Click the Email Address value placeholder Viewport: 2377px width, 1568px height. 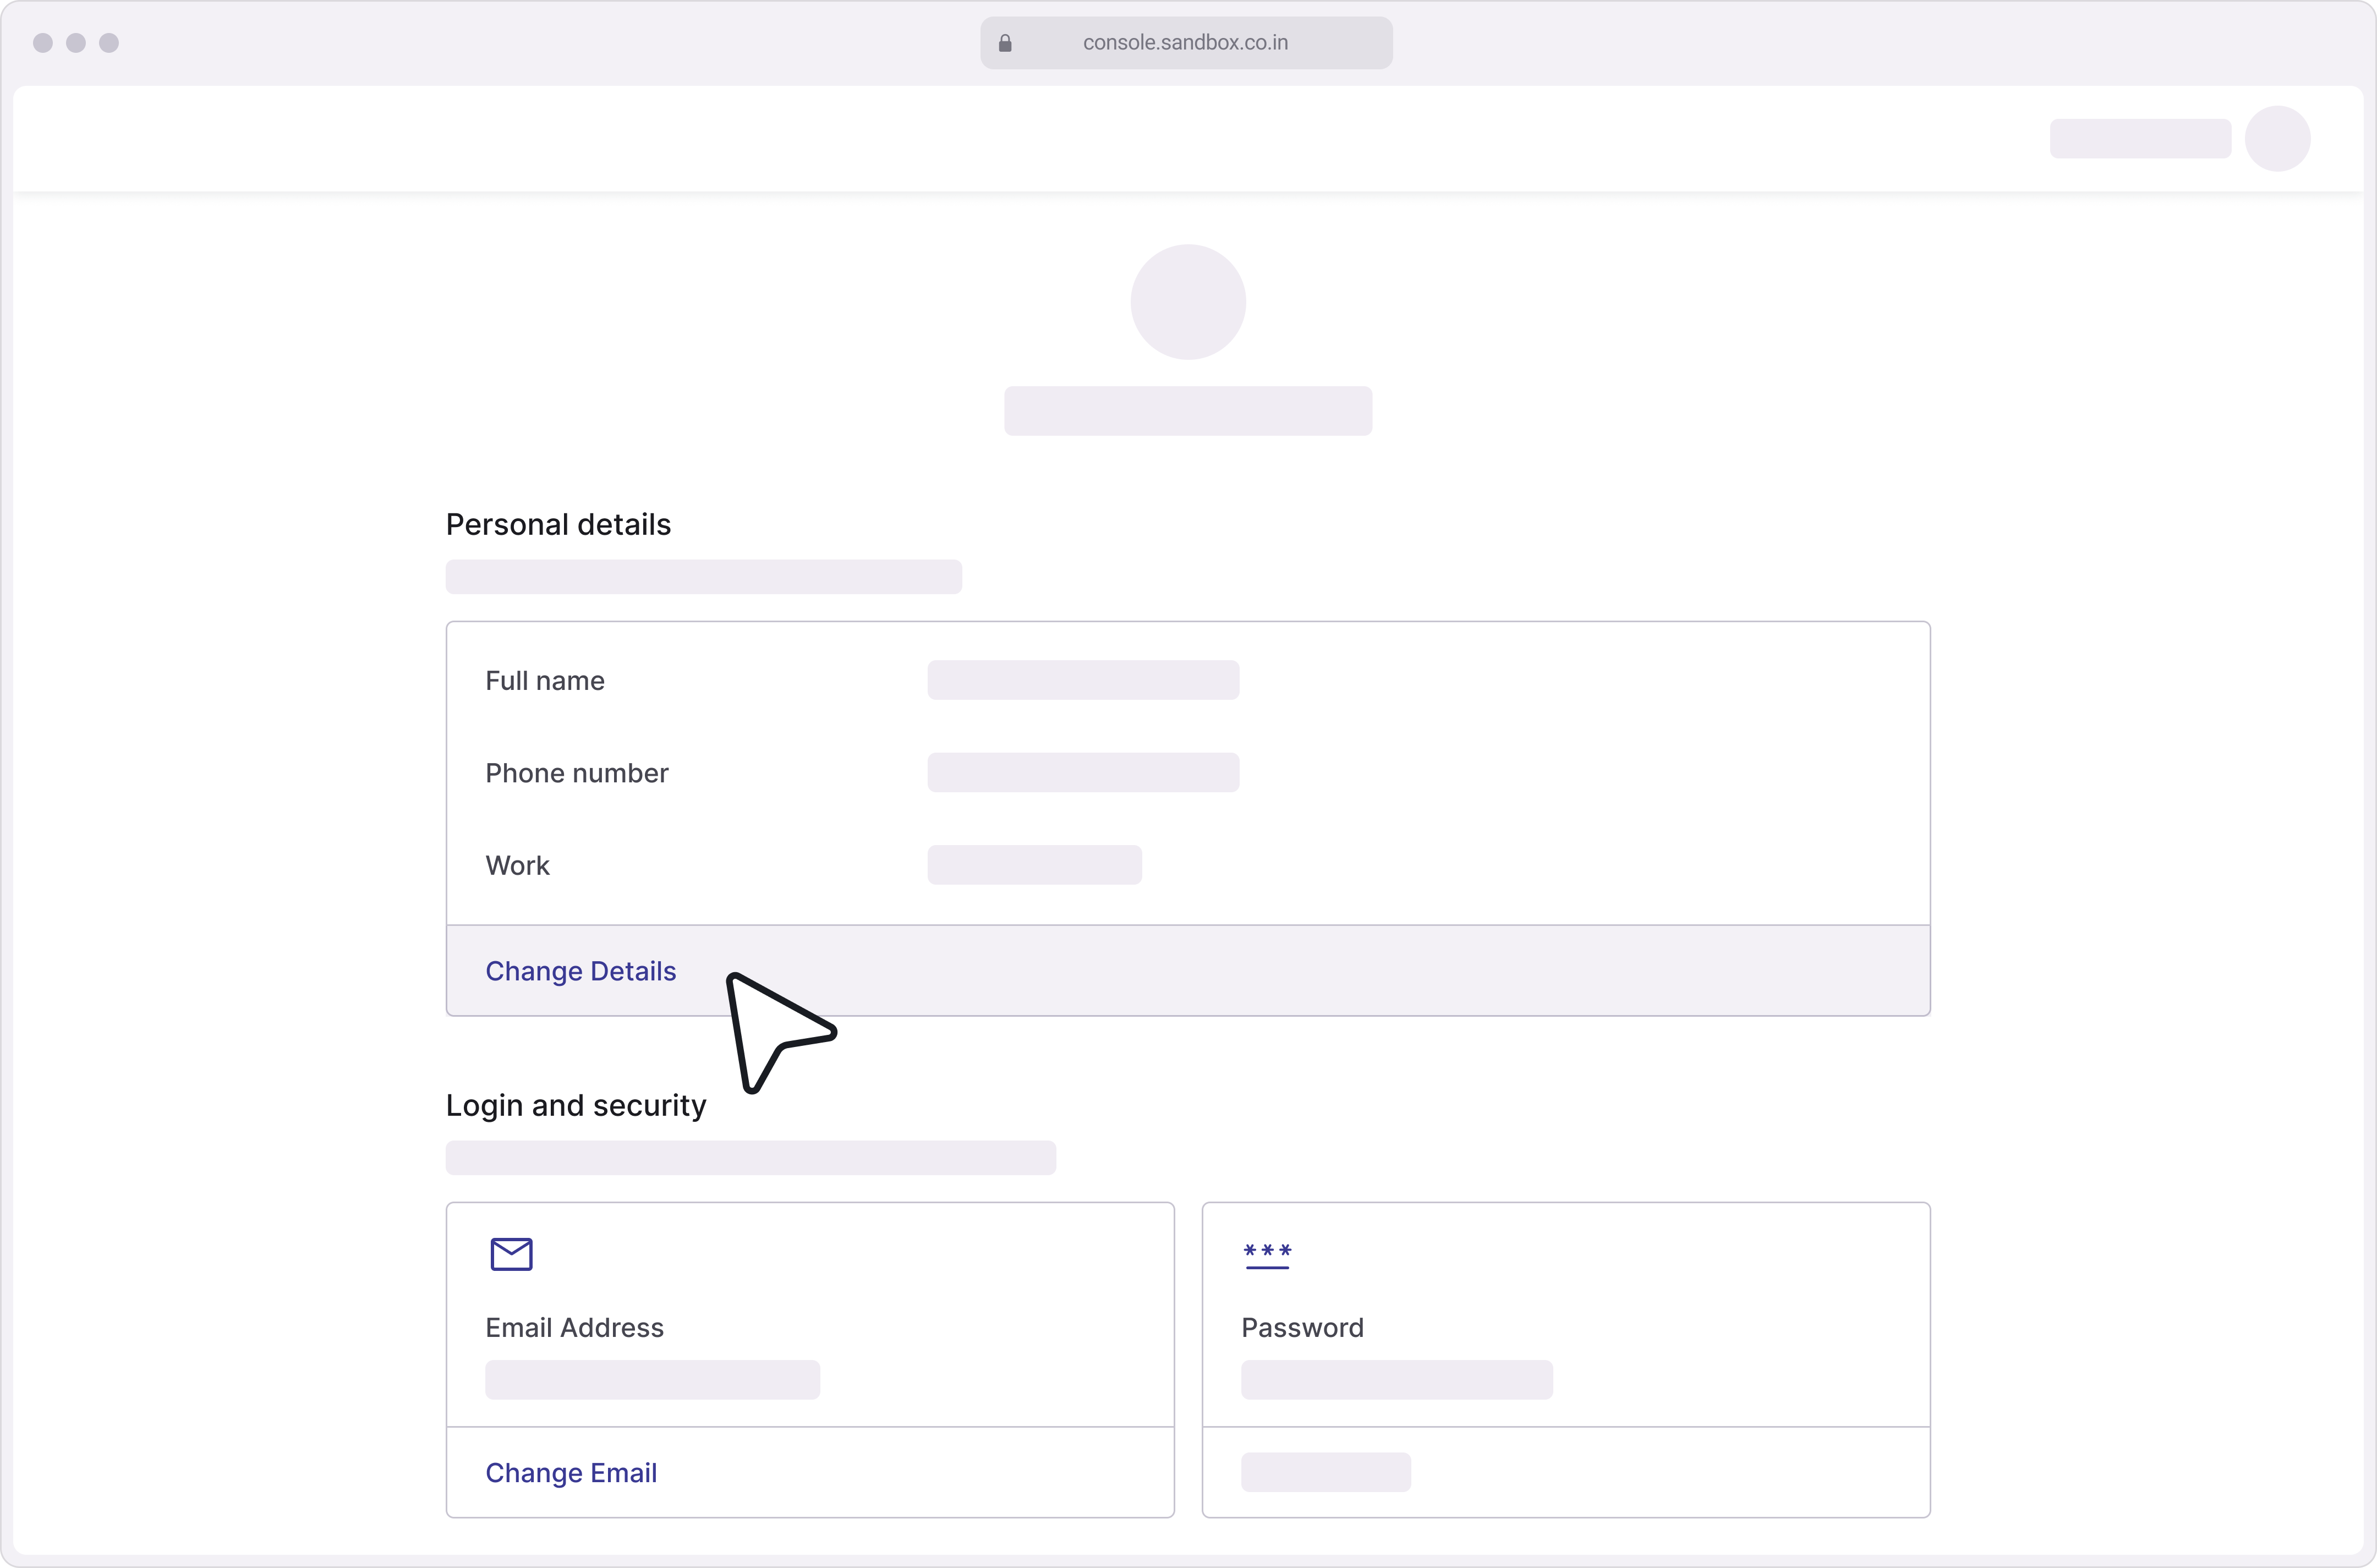coord(652,1380)
